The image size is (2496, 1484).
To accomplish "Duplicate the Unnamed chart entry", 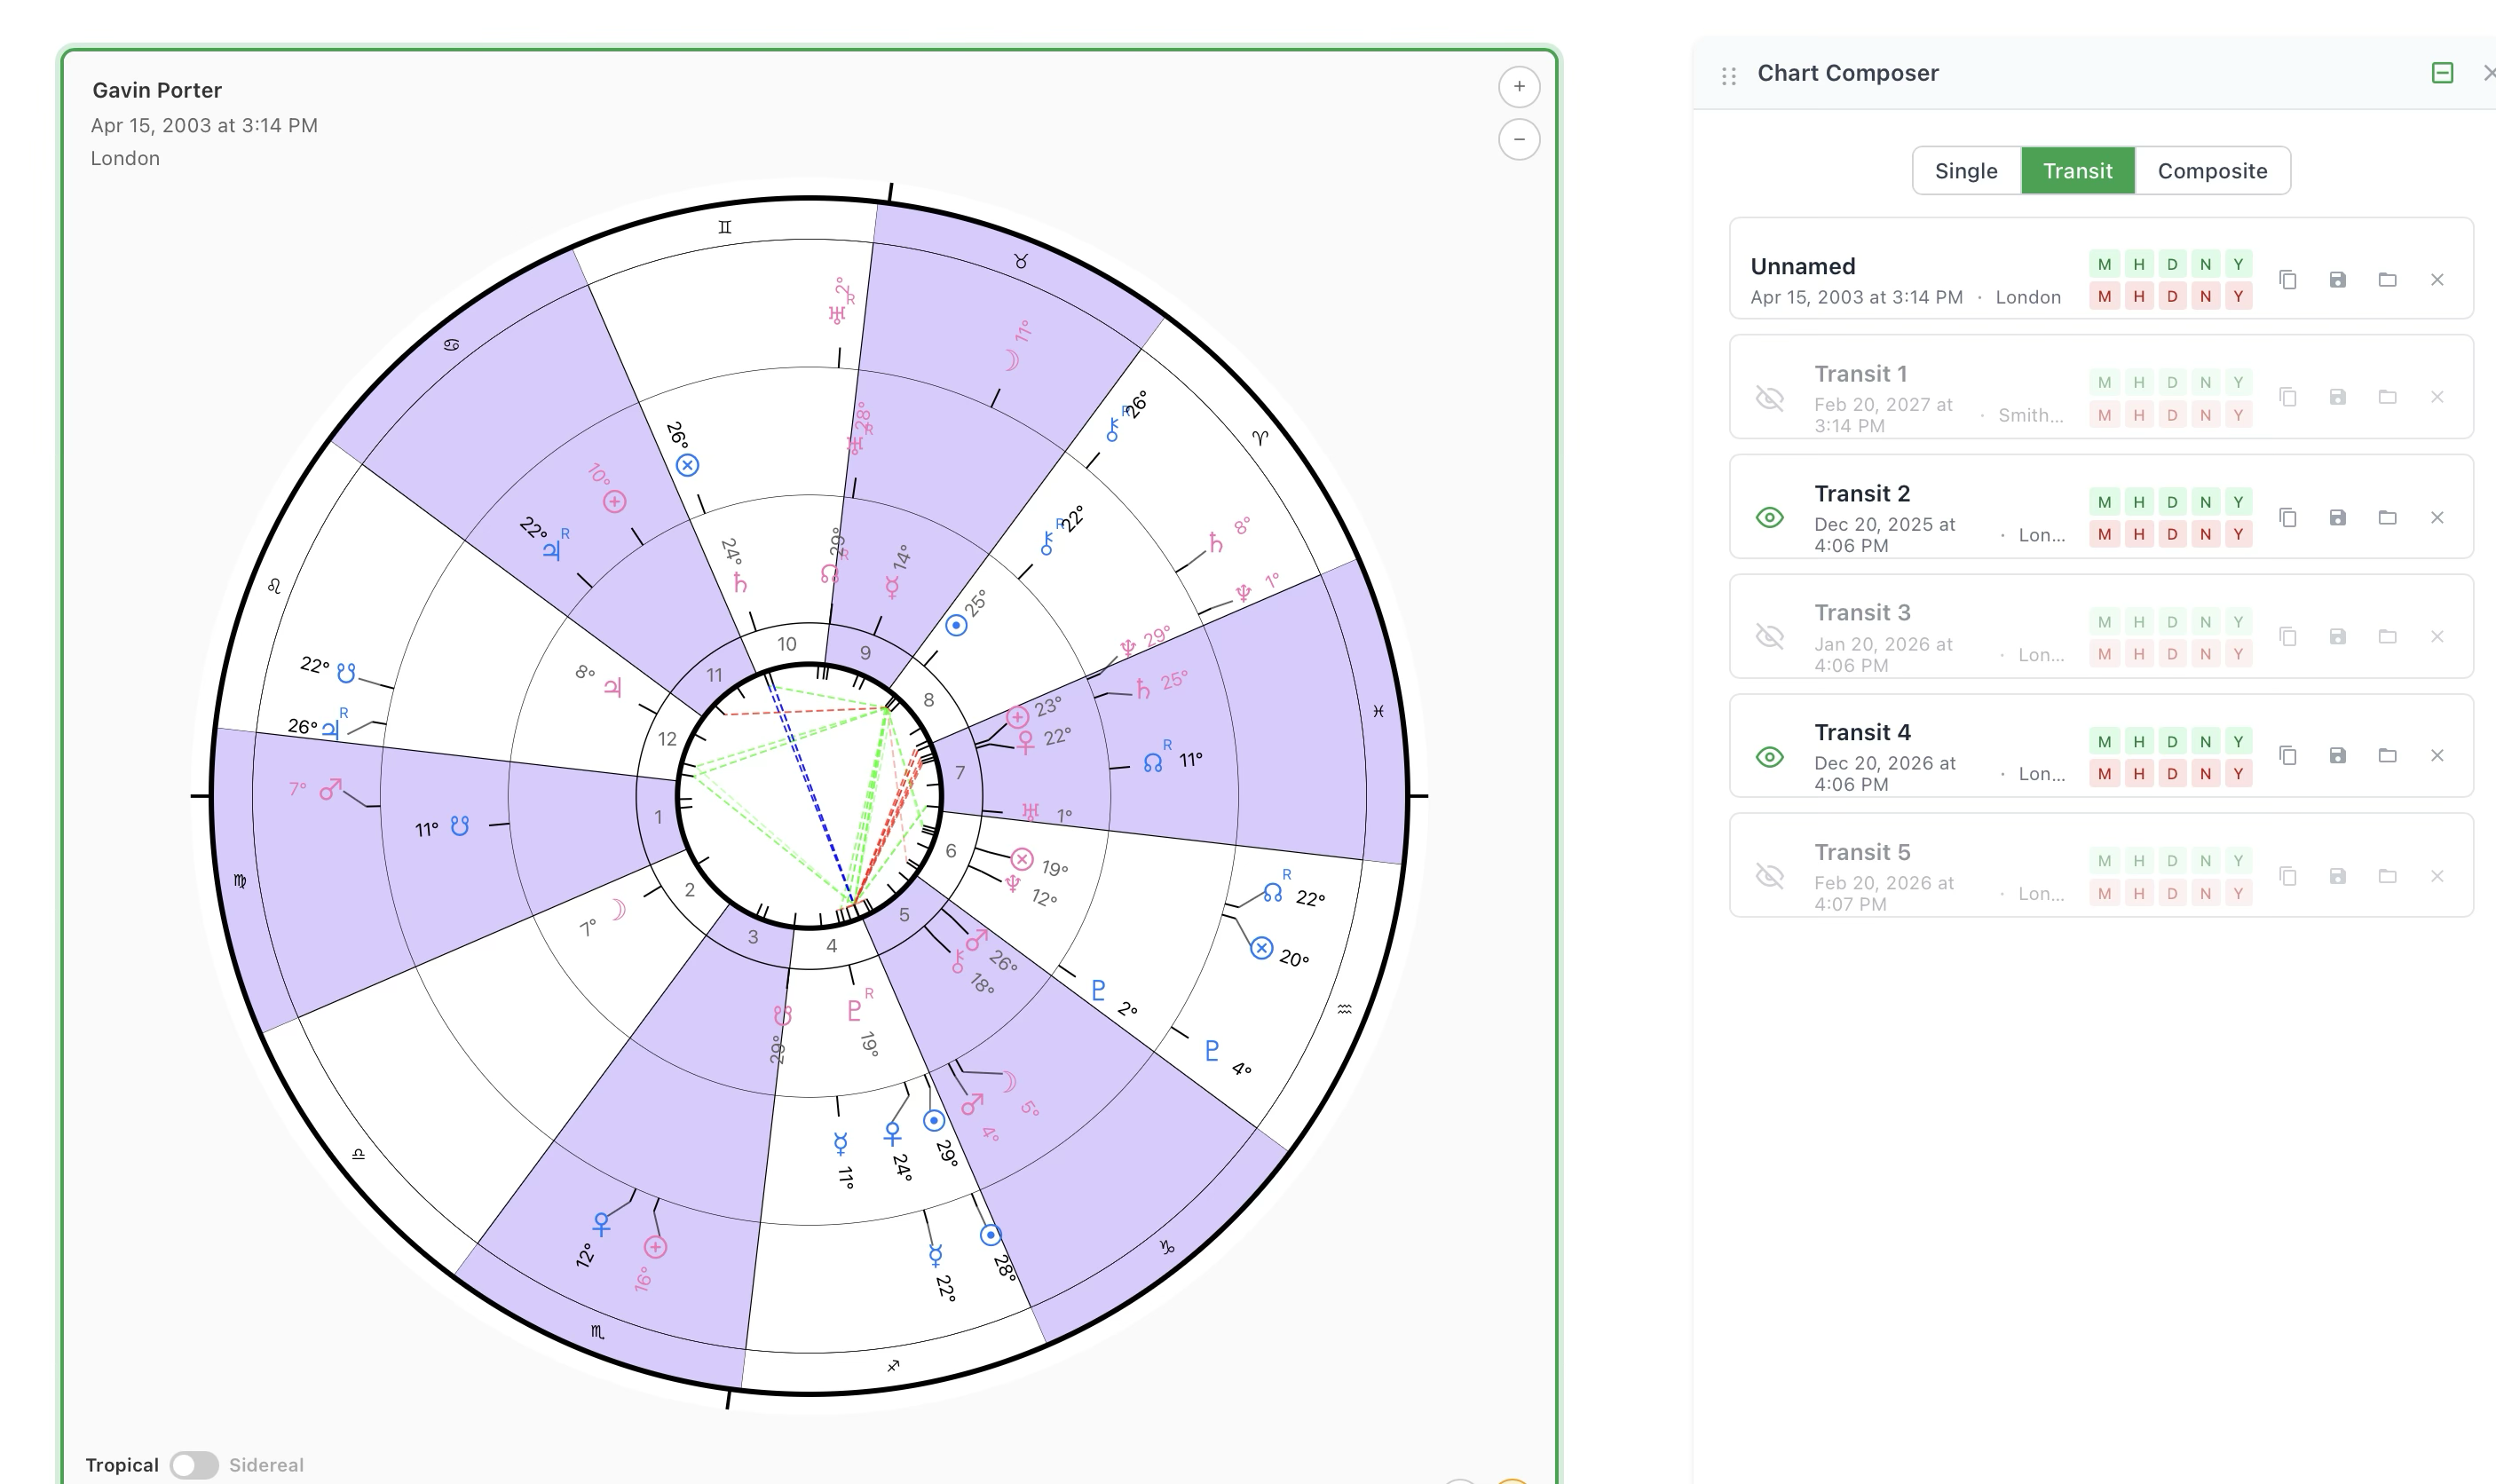I will pos(2290,280).
